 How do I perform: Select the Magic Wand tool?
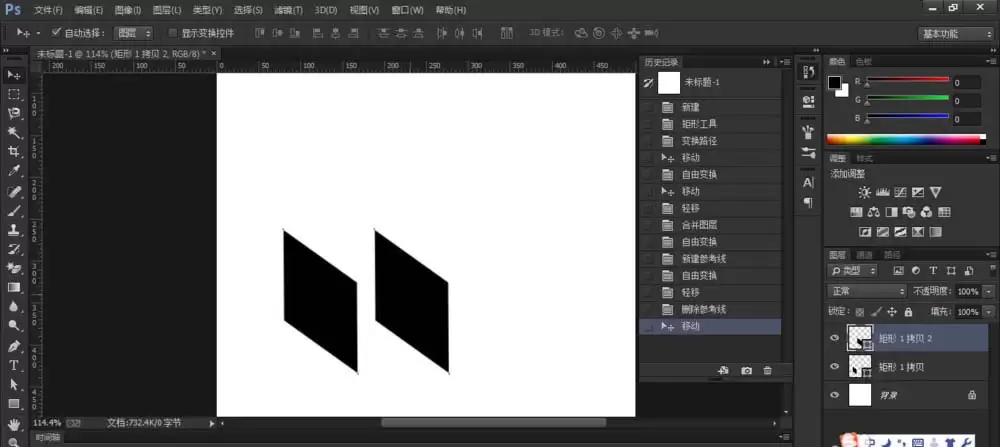point(13,133)
